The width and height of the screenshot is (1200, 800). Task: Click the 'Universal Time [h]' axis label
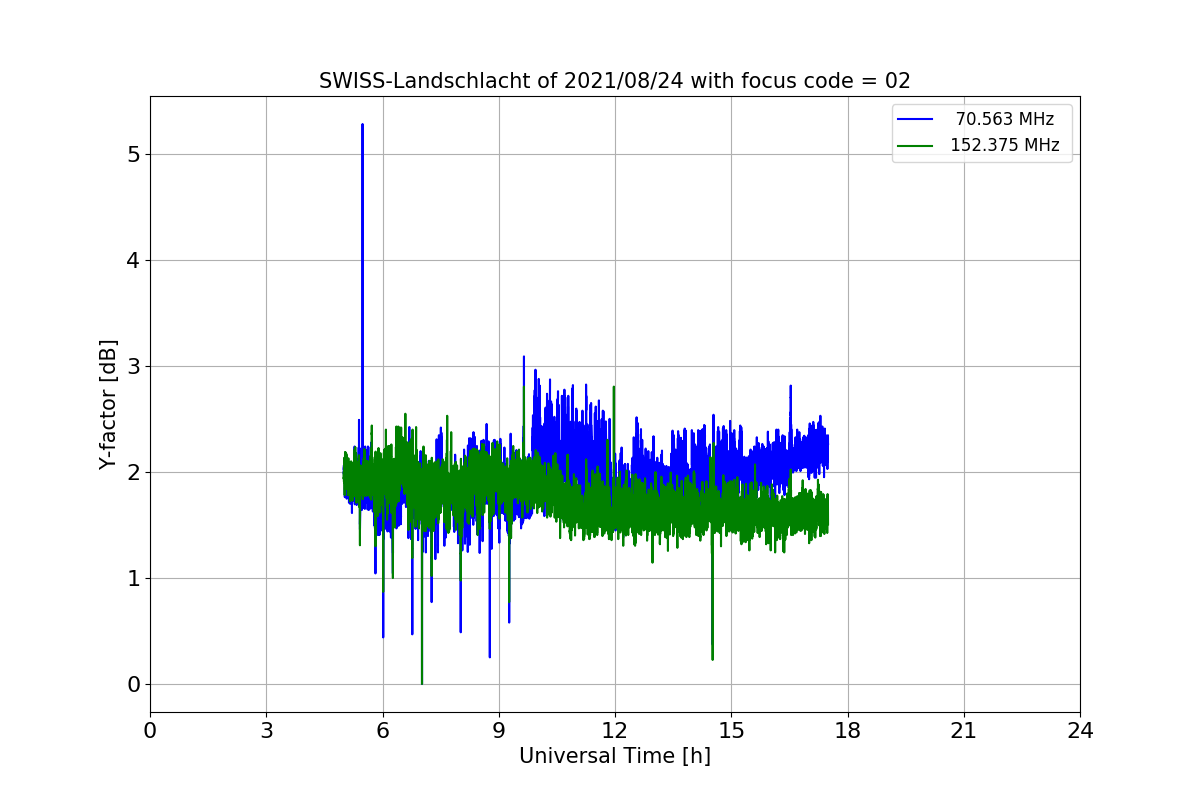(x=615, y=756)
